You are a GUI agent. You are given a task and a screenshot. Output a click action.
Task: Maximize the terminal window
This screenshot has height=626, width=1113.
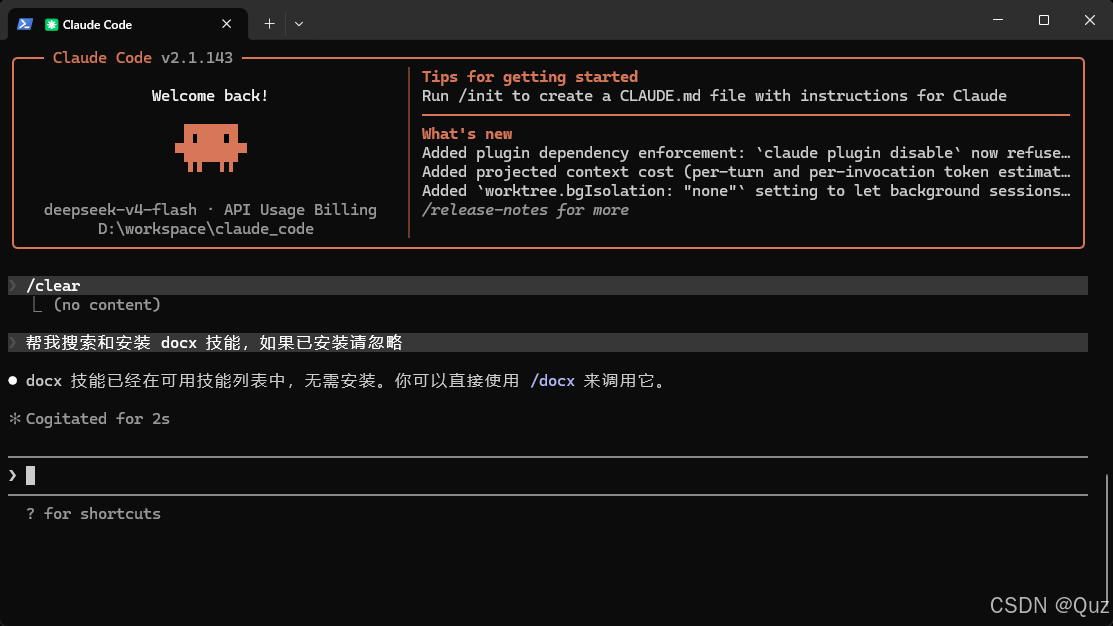pyautogui.click(x=1043, y=20)
